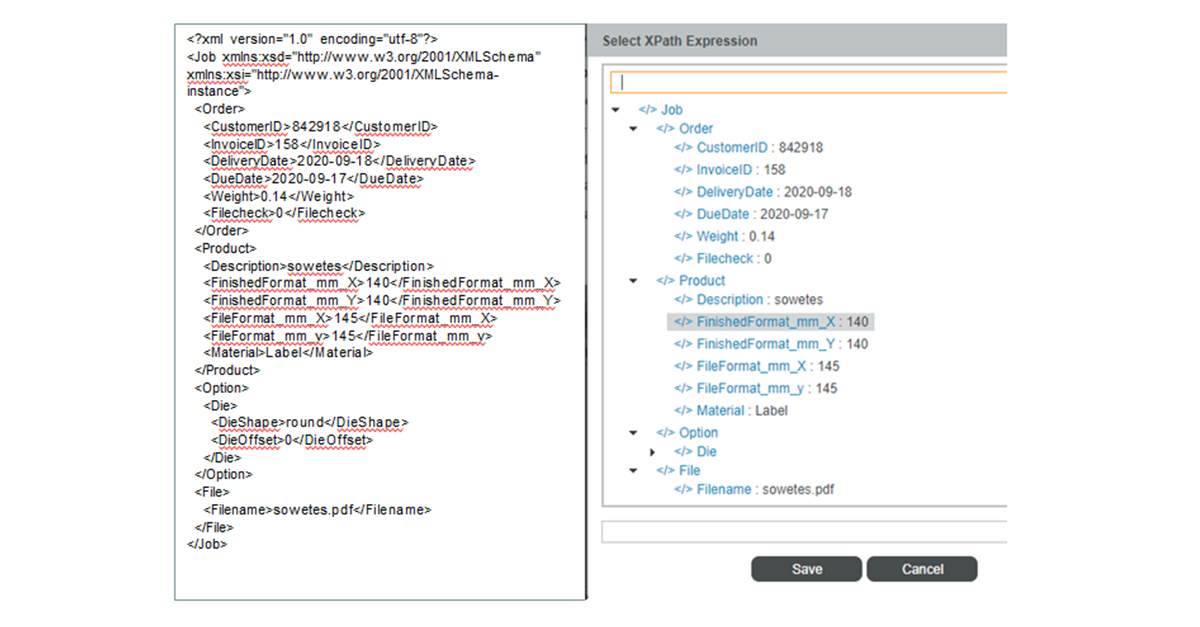The width and height of the screenshot is (1200, 627).
Task: Click the Cancel button
Action: (x=922, y=568)
